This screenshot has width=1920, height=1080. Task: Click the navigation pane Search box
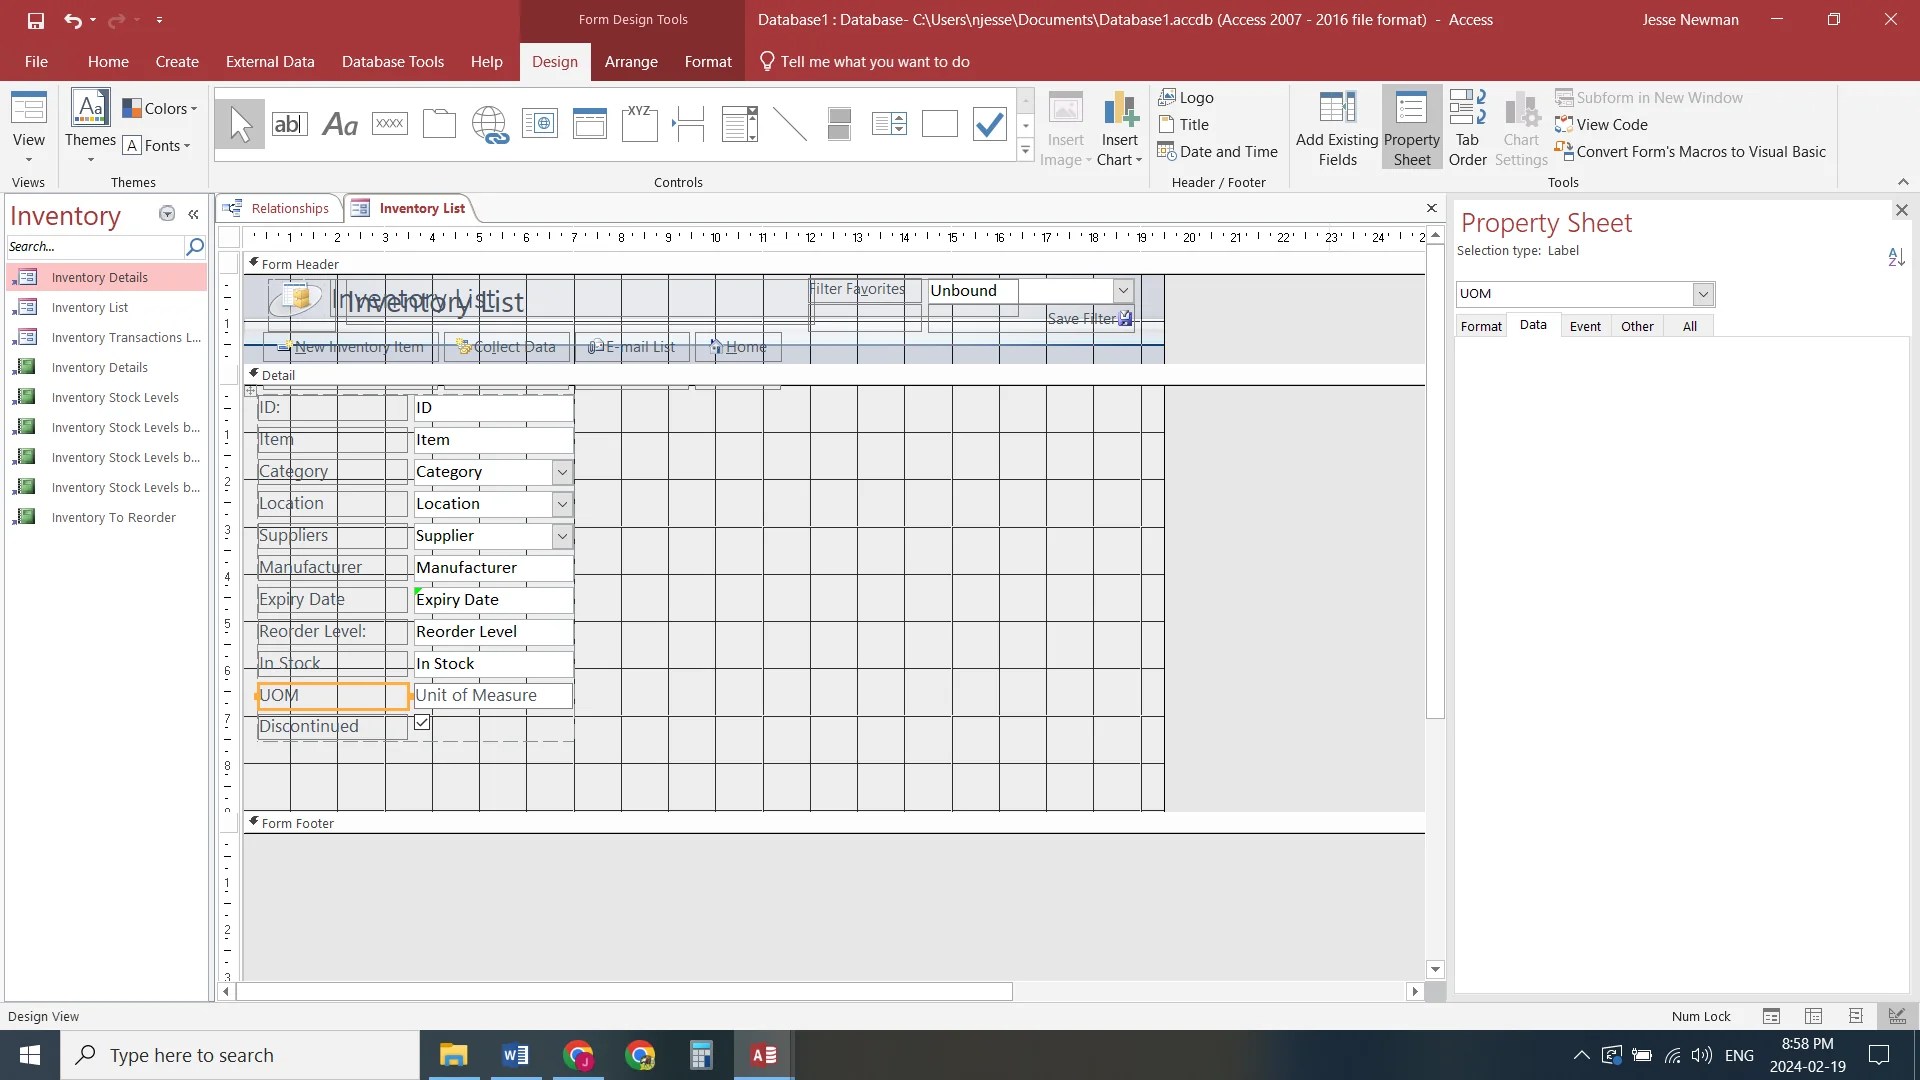(x=96, y=246)
